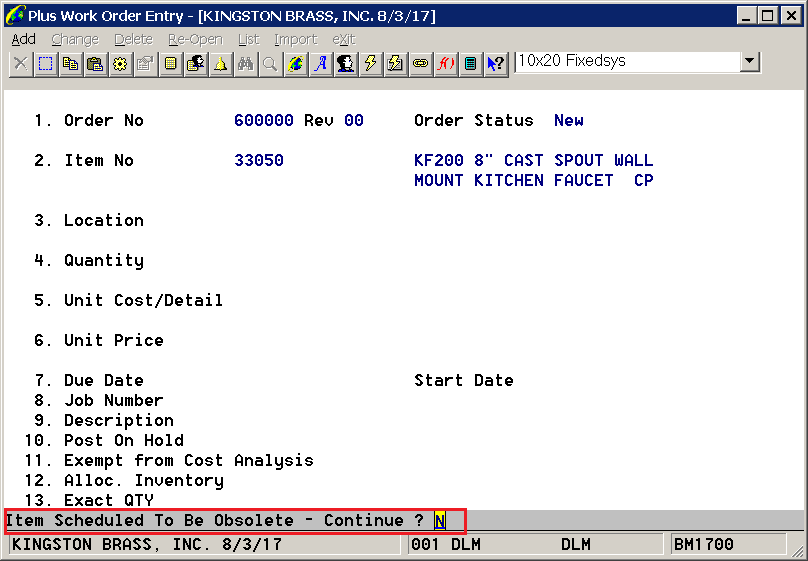Viewport: 808px width, 561px height.
Task: Click the Order No value 600000
Action: point(264,120)
